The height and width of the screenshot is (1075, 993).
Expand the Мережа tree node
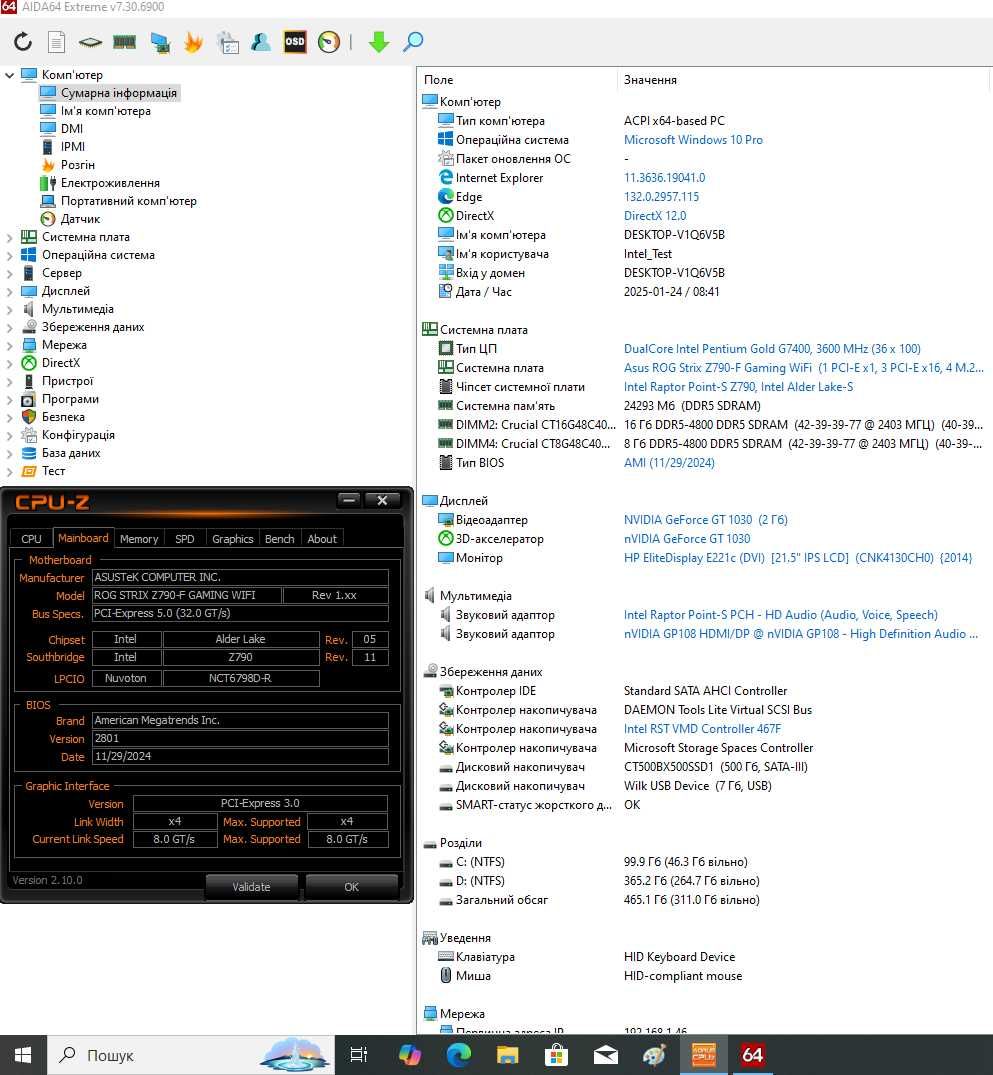tap(10, 345)
